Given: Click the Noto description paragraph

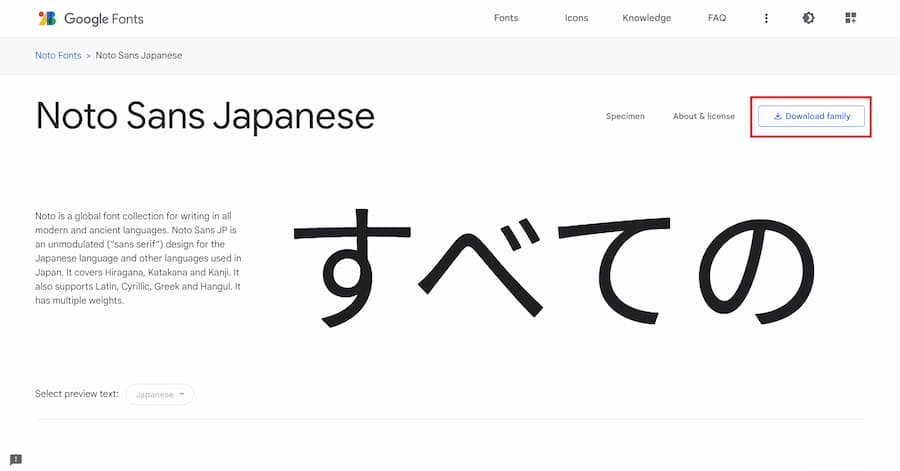Looking at the screenshot, I should click(x=138, y=258).
